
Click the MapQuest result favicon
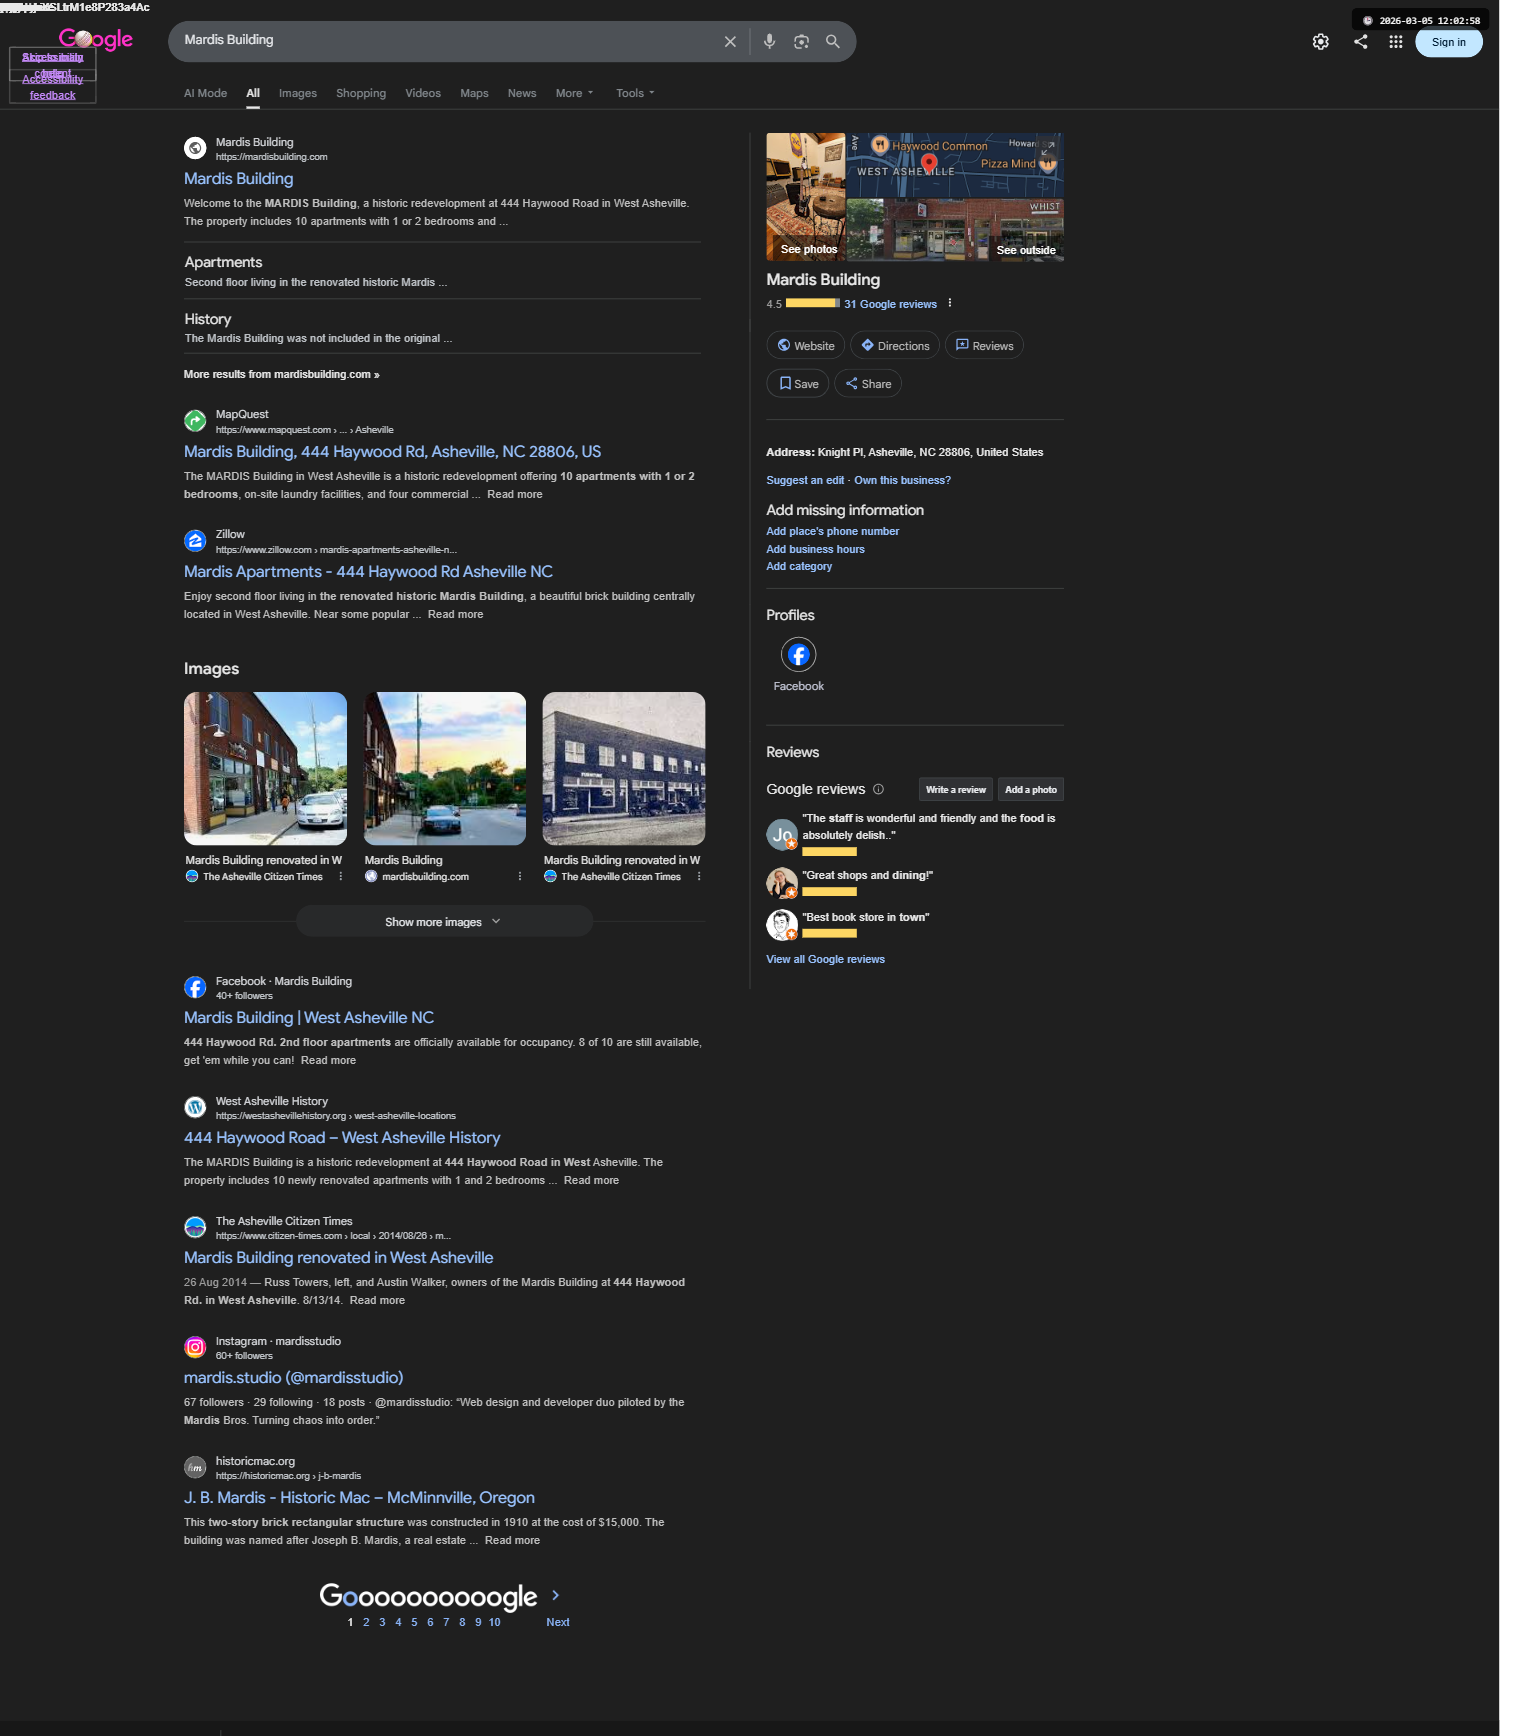[x=195, y=421]
